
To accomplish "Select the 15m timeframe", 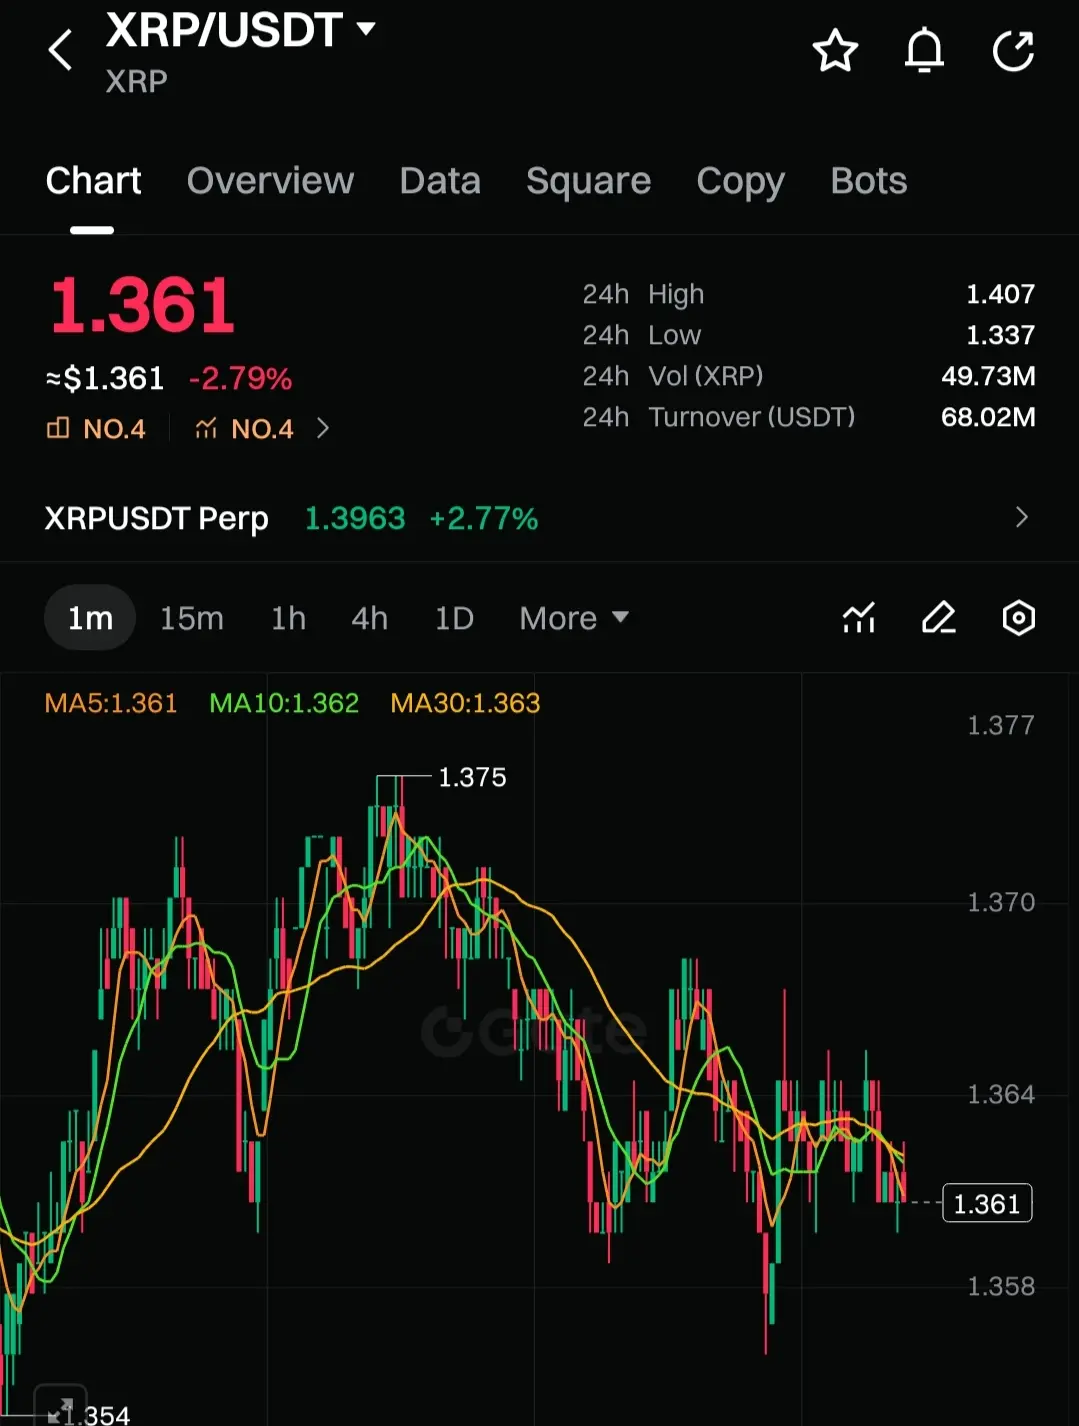I will (x=192, y=618).
